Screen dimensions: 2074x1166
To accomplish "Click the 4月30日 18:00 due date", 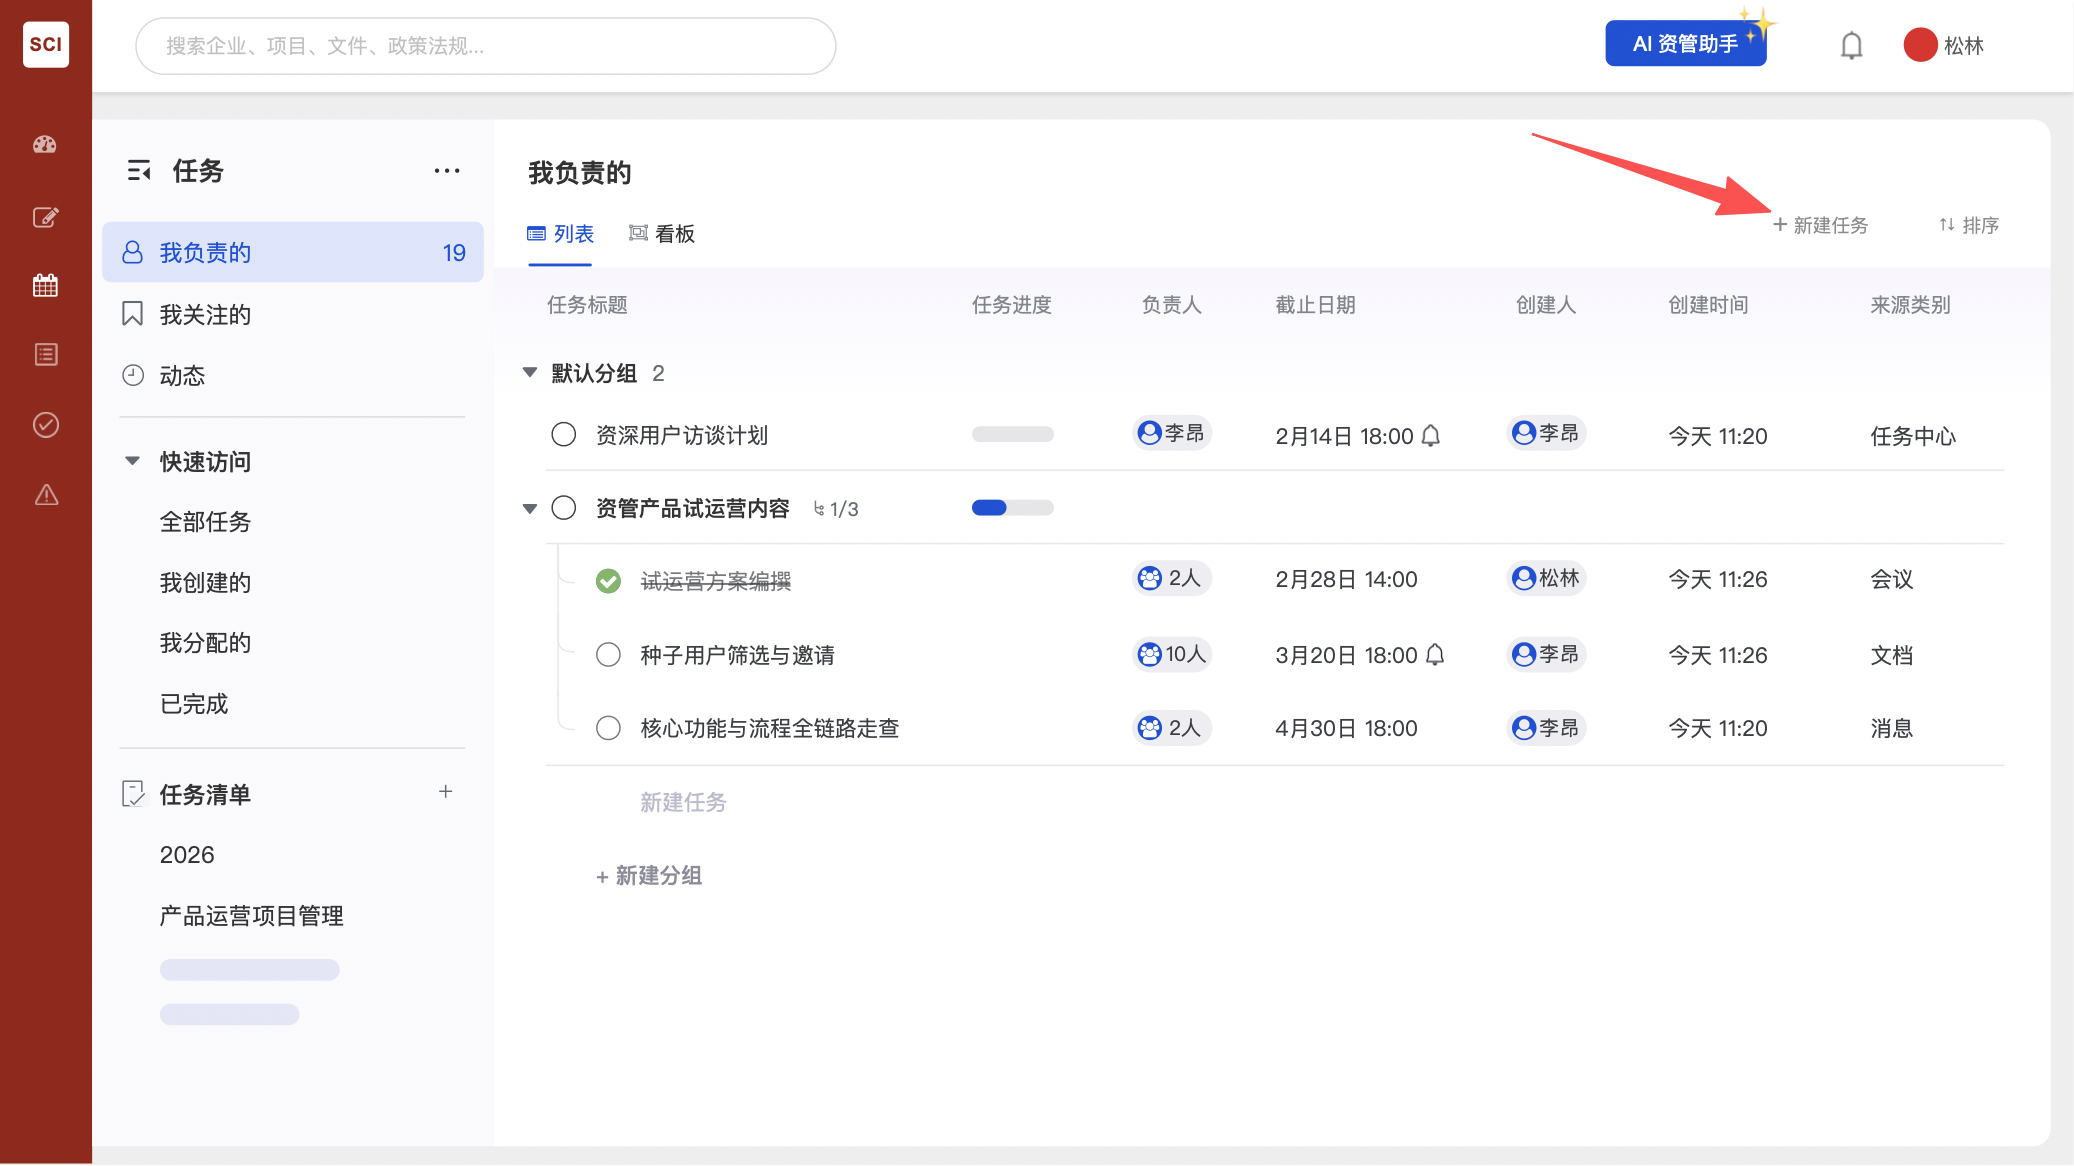I will pyautogui.click(x=1346, y=728).
